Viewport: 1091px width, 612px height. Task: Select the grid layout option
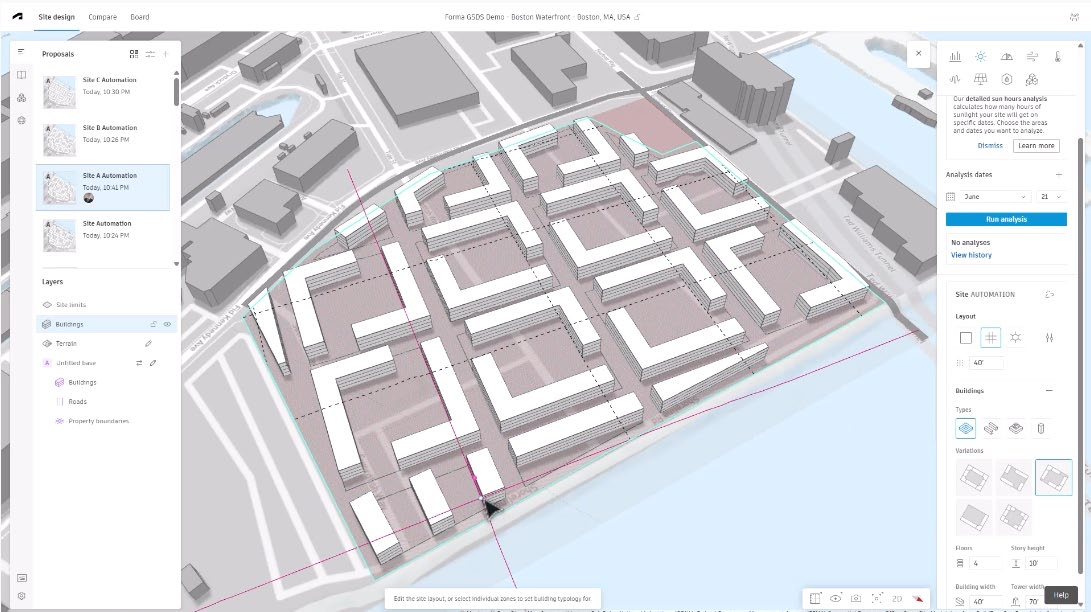point(990,338)
